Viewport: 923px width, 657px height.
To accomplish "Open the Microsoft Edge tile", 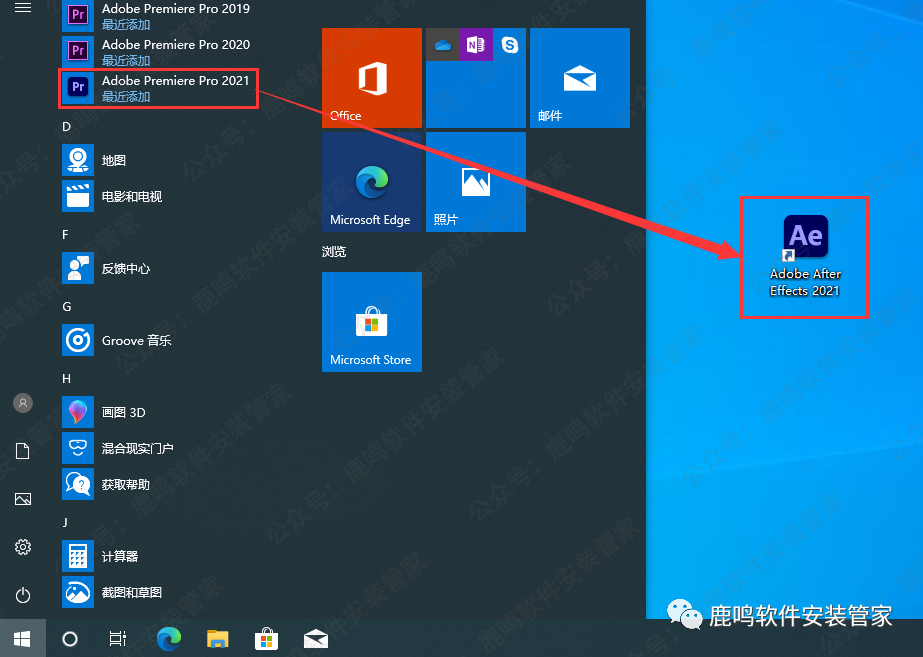I will click(371, 182).
